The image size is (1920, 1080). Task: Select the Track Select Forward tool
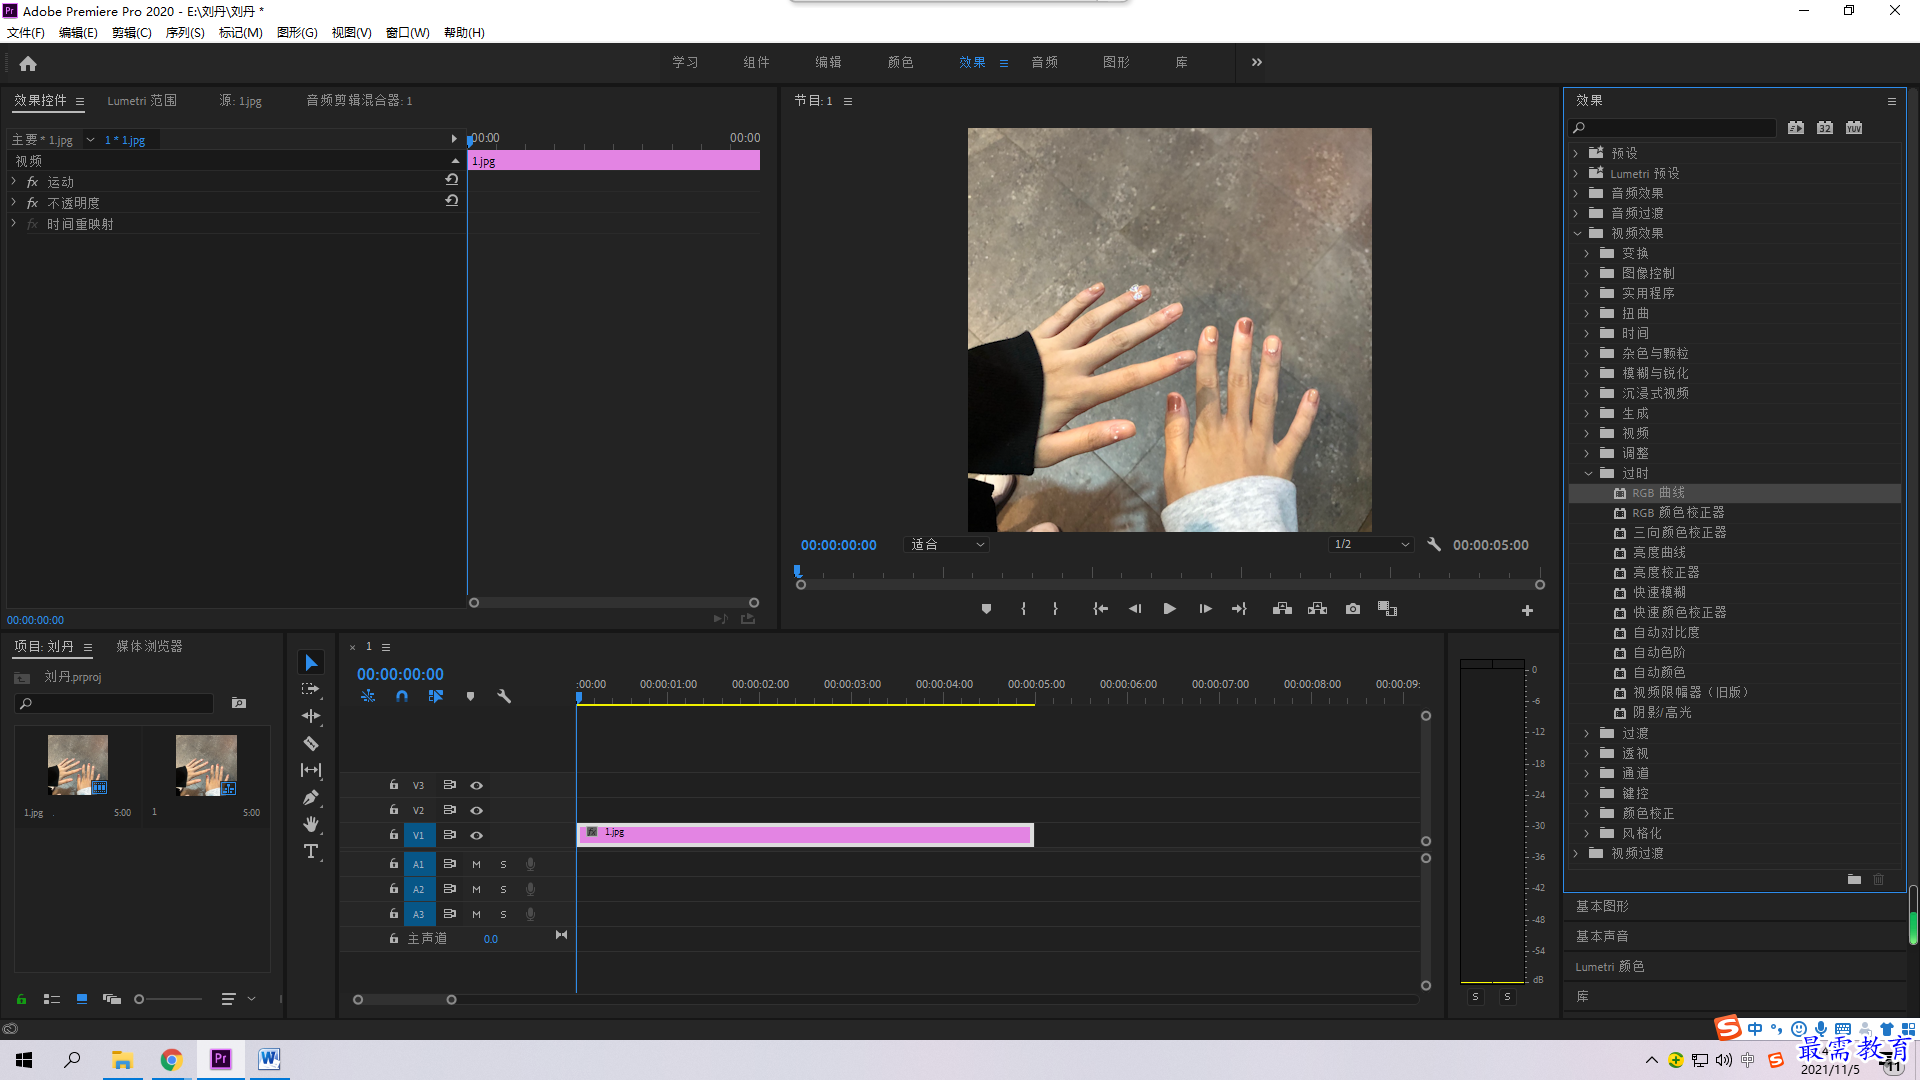point(311,689)
